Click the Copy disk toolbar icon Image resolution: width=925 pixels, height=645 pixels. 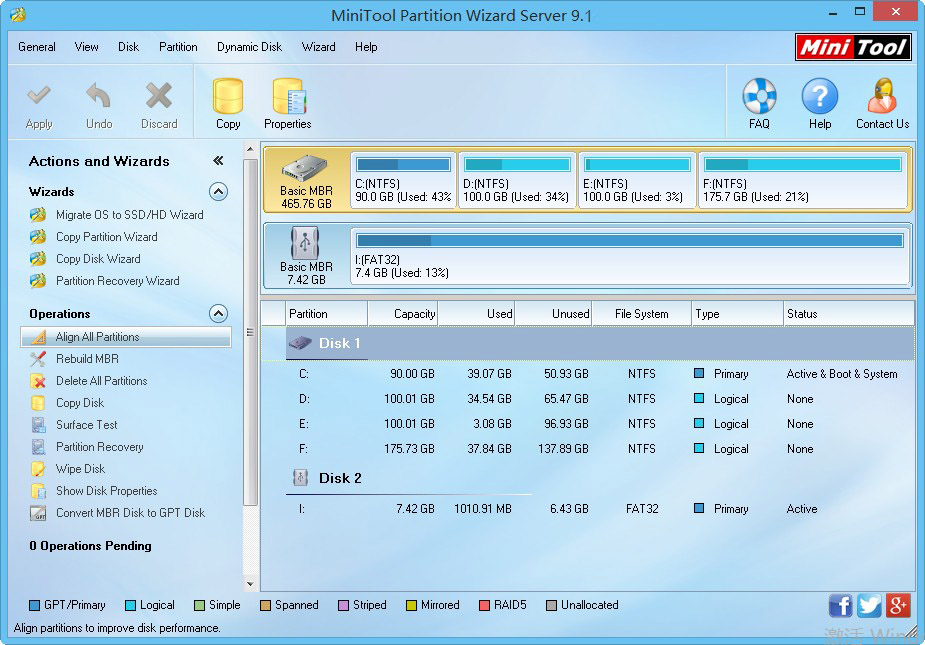228,96
